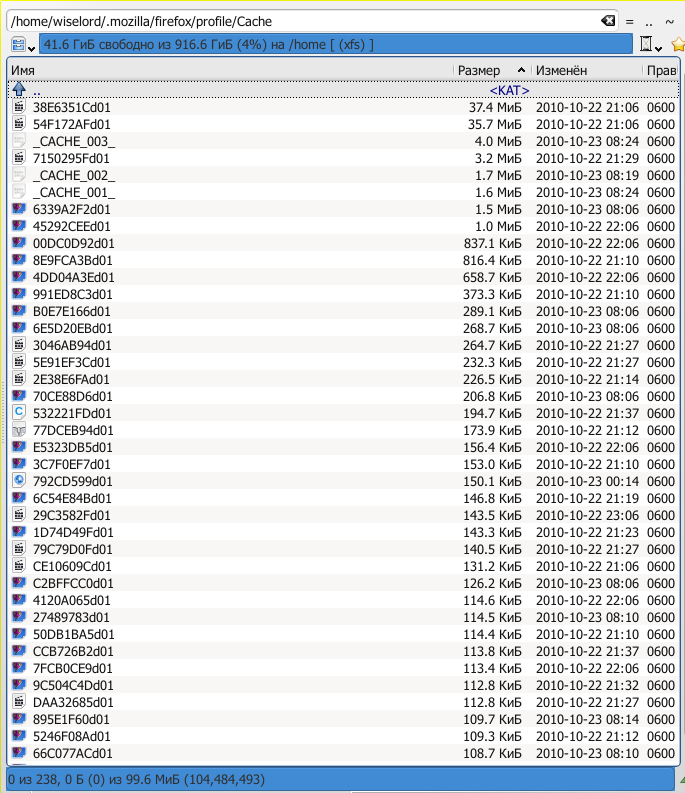Open the drive list dropdown icon

coord(22,45)
